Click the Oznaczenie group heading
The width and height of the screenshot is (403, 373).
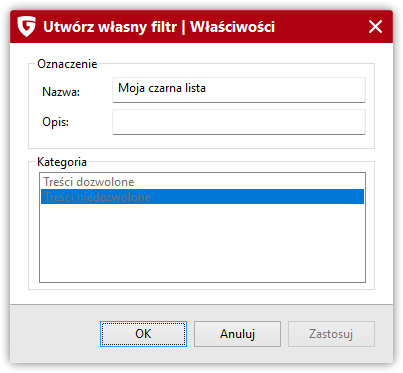point(67,64)
